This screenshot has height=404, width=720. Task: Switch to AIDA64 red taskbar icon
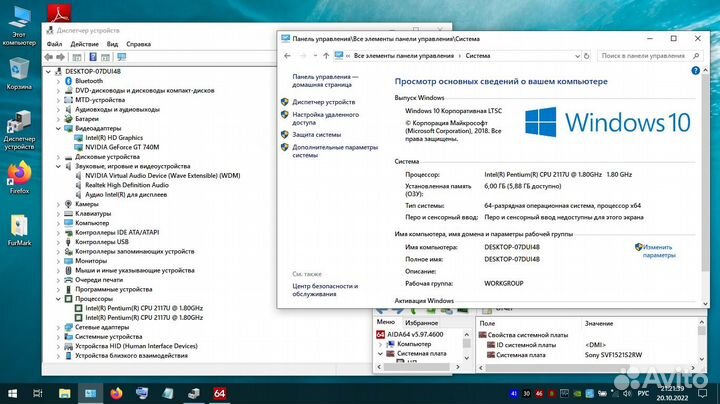(x=219, y=393)
